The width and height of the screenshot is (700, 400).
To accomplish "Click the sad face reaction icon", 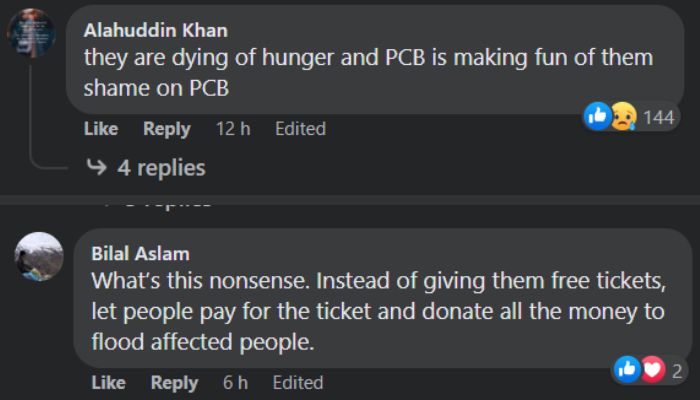I will tap(622, 117).
